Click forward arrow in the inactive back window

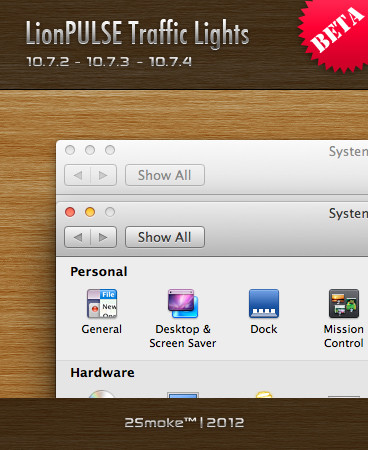coord(103,175)
